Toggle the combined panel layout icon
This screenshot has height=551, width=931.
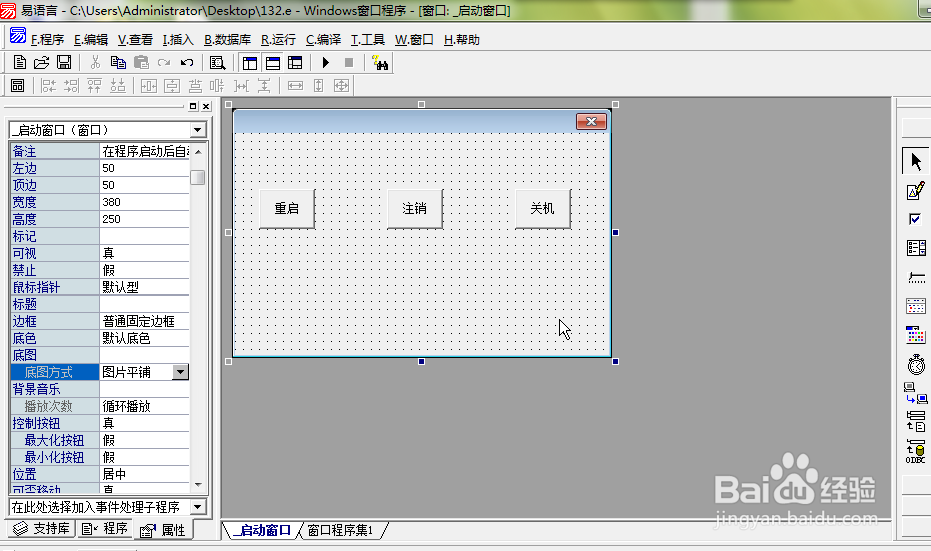(x=295, y=62)
